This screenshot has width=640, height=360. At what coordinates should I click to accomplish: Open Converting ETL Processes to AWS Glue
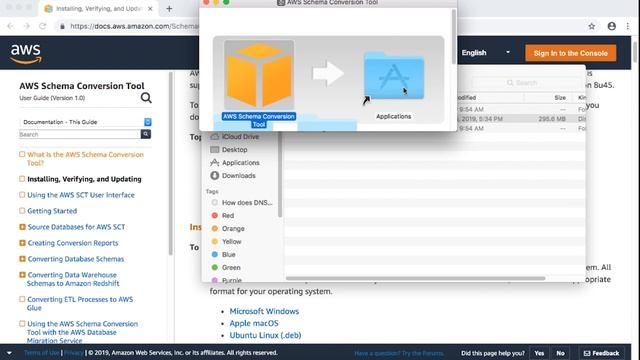pos(80,304)
